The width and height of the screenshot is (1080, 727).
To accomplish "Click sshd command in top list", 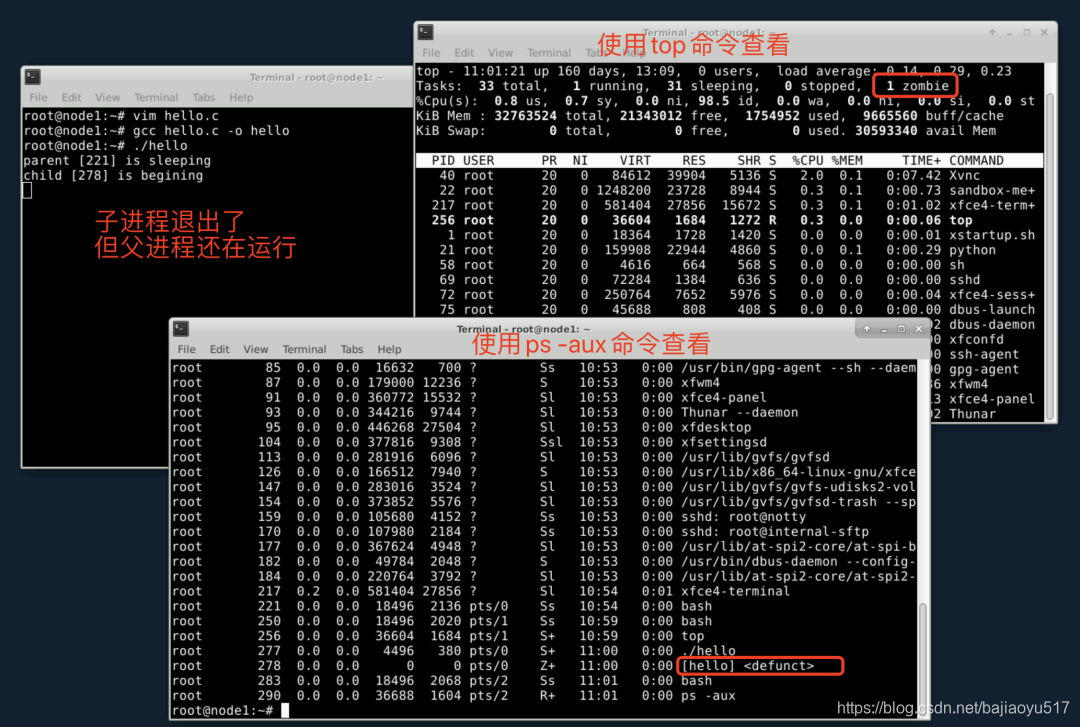I will tap(964, 280).
